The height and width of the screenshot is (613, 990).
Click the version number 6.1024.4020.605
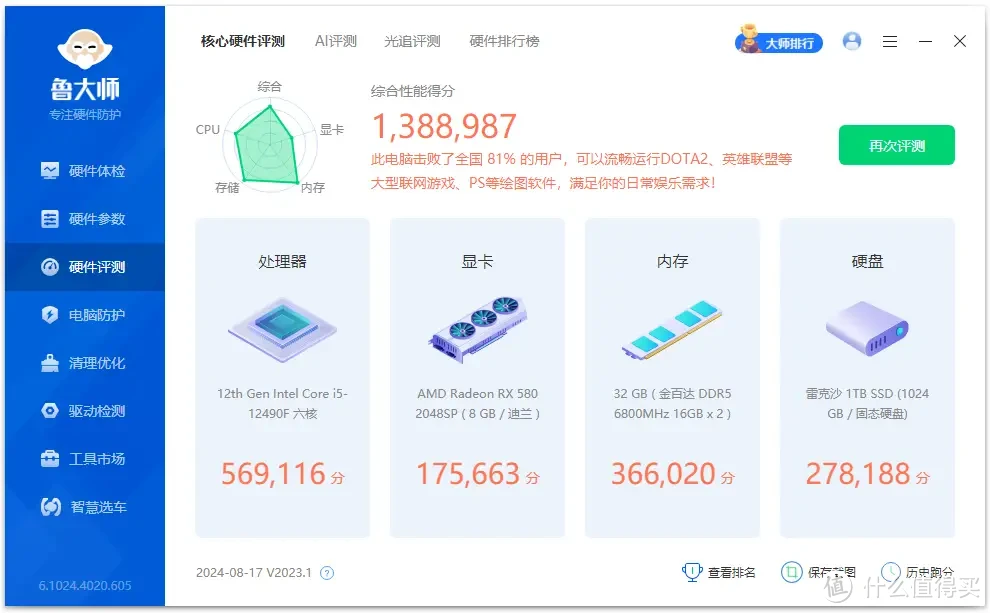[85, 586]
